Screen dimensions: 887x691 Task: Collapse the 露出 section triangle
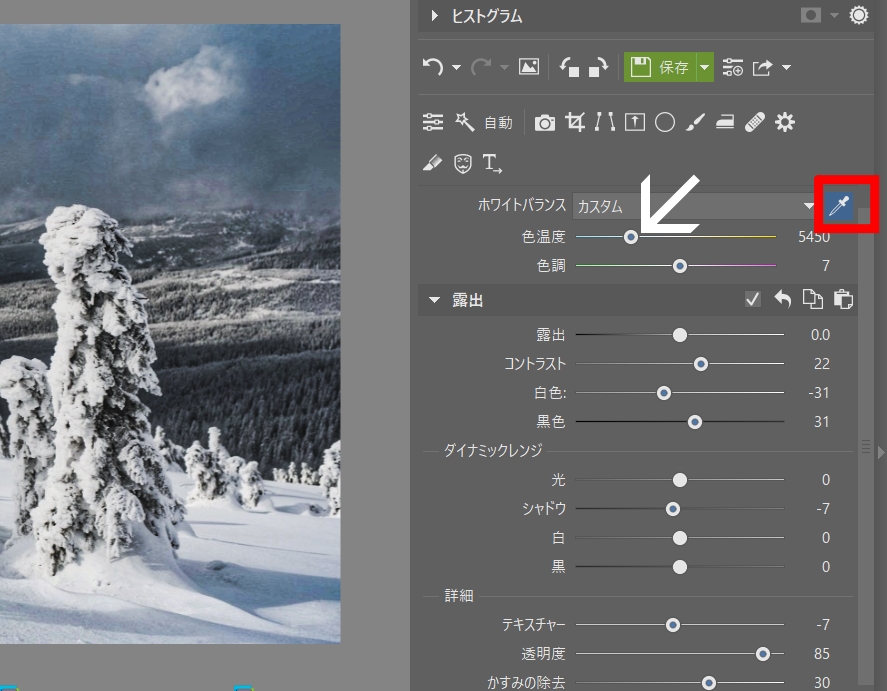tap(434, 300)
